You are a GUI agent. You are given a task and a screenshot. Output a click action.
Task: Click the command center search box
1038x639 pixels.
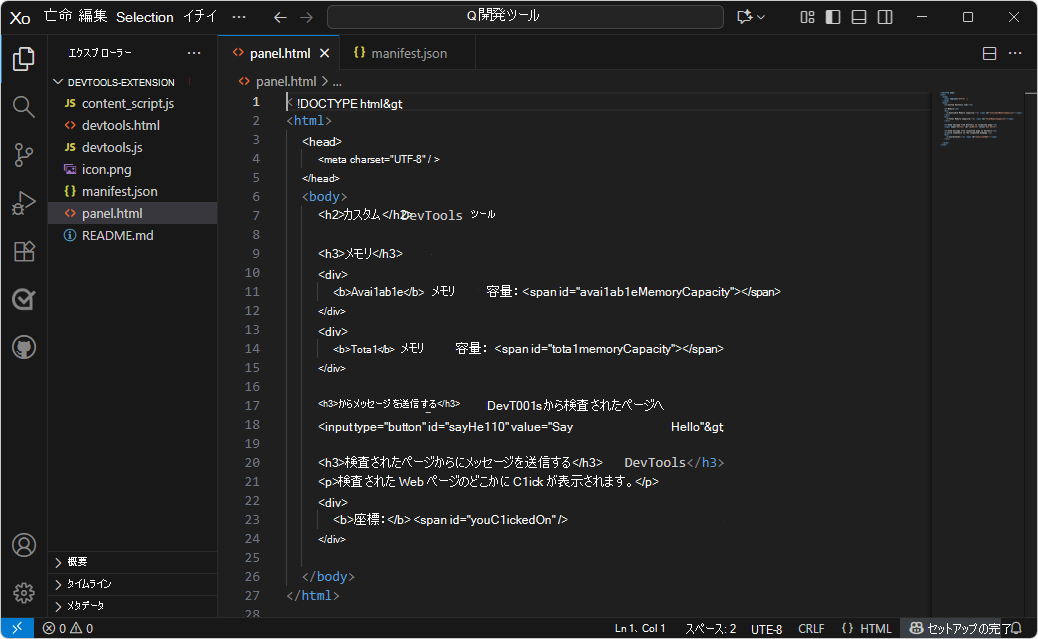pos(525,17)
